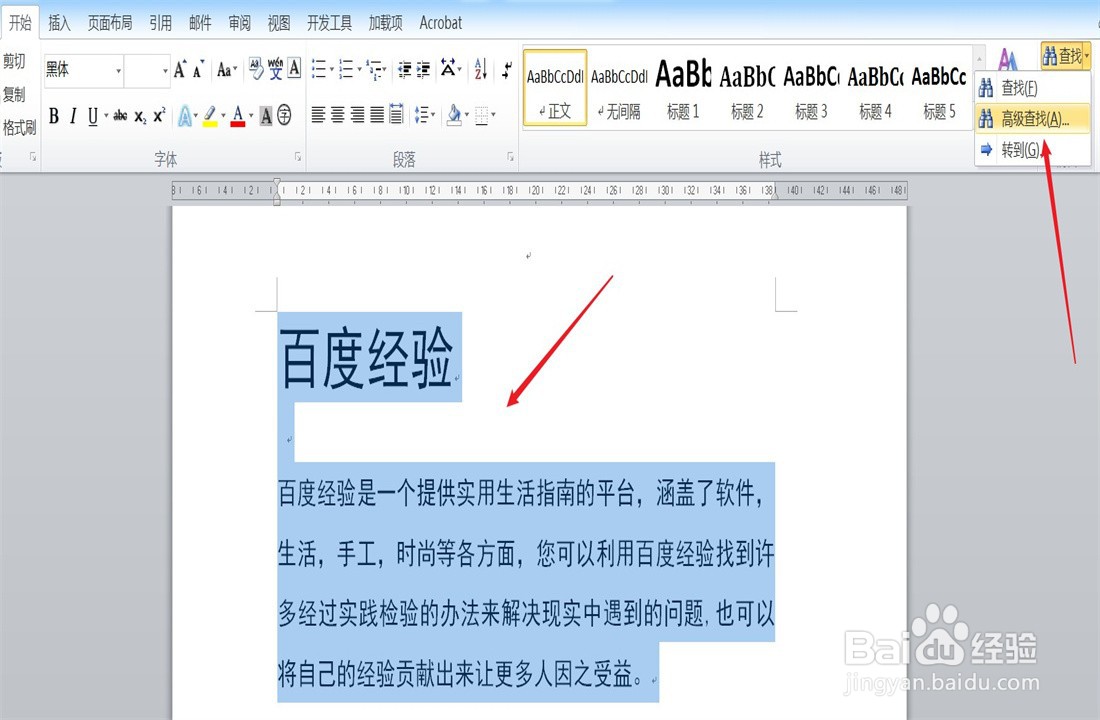Image resolution: width=1100 pixels, height=720 pixels.
Task: Apply 标题 1 style
Action: (683, 88)
